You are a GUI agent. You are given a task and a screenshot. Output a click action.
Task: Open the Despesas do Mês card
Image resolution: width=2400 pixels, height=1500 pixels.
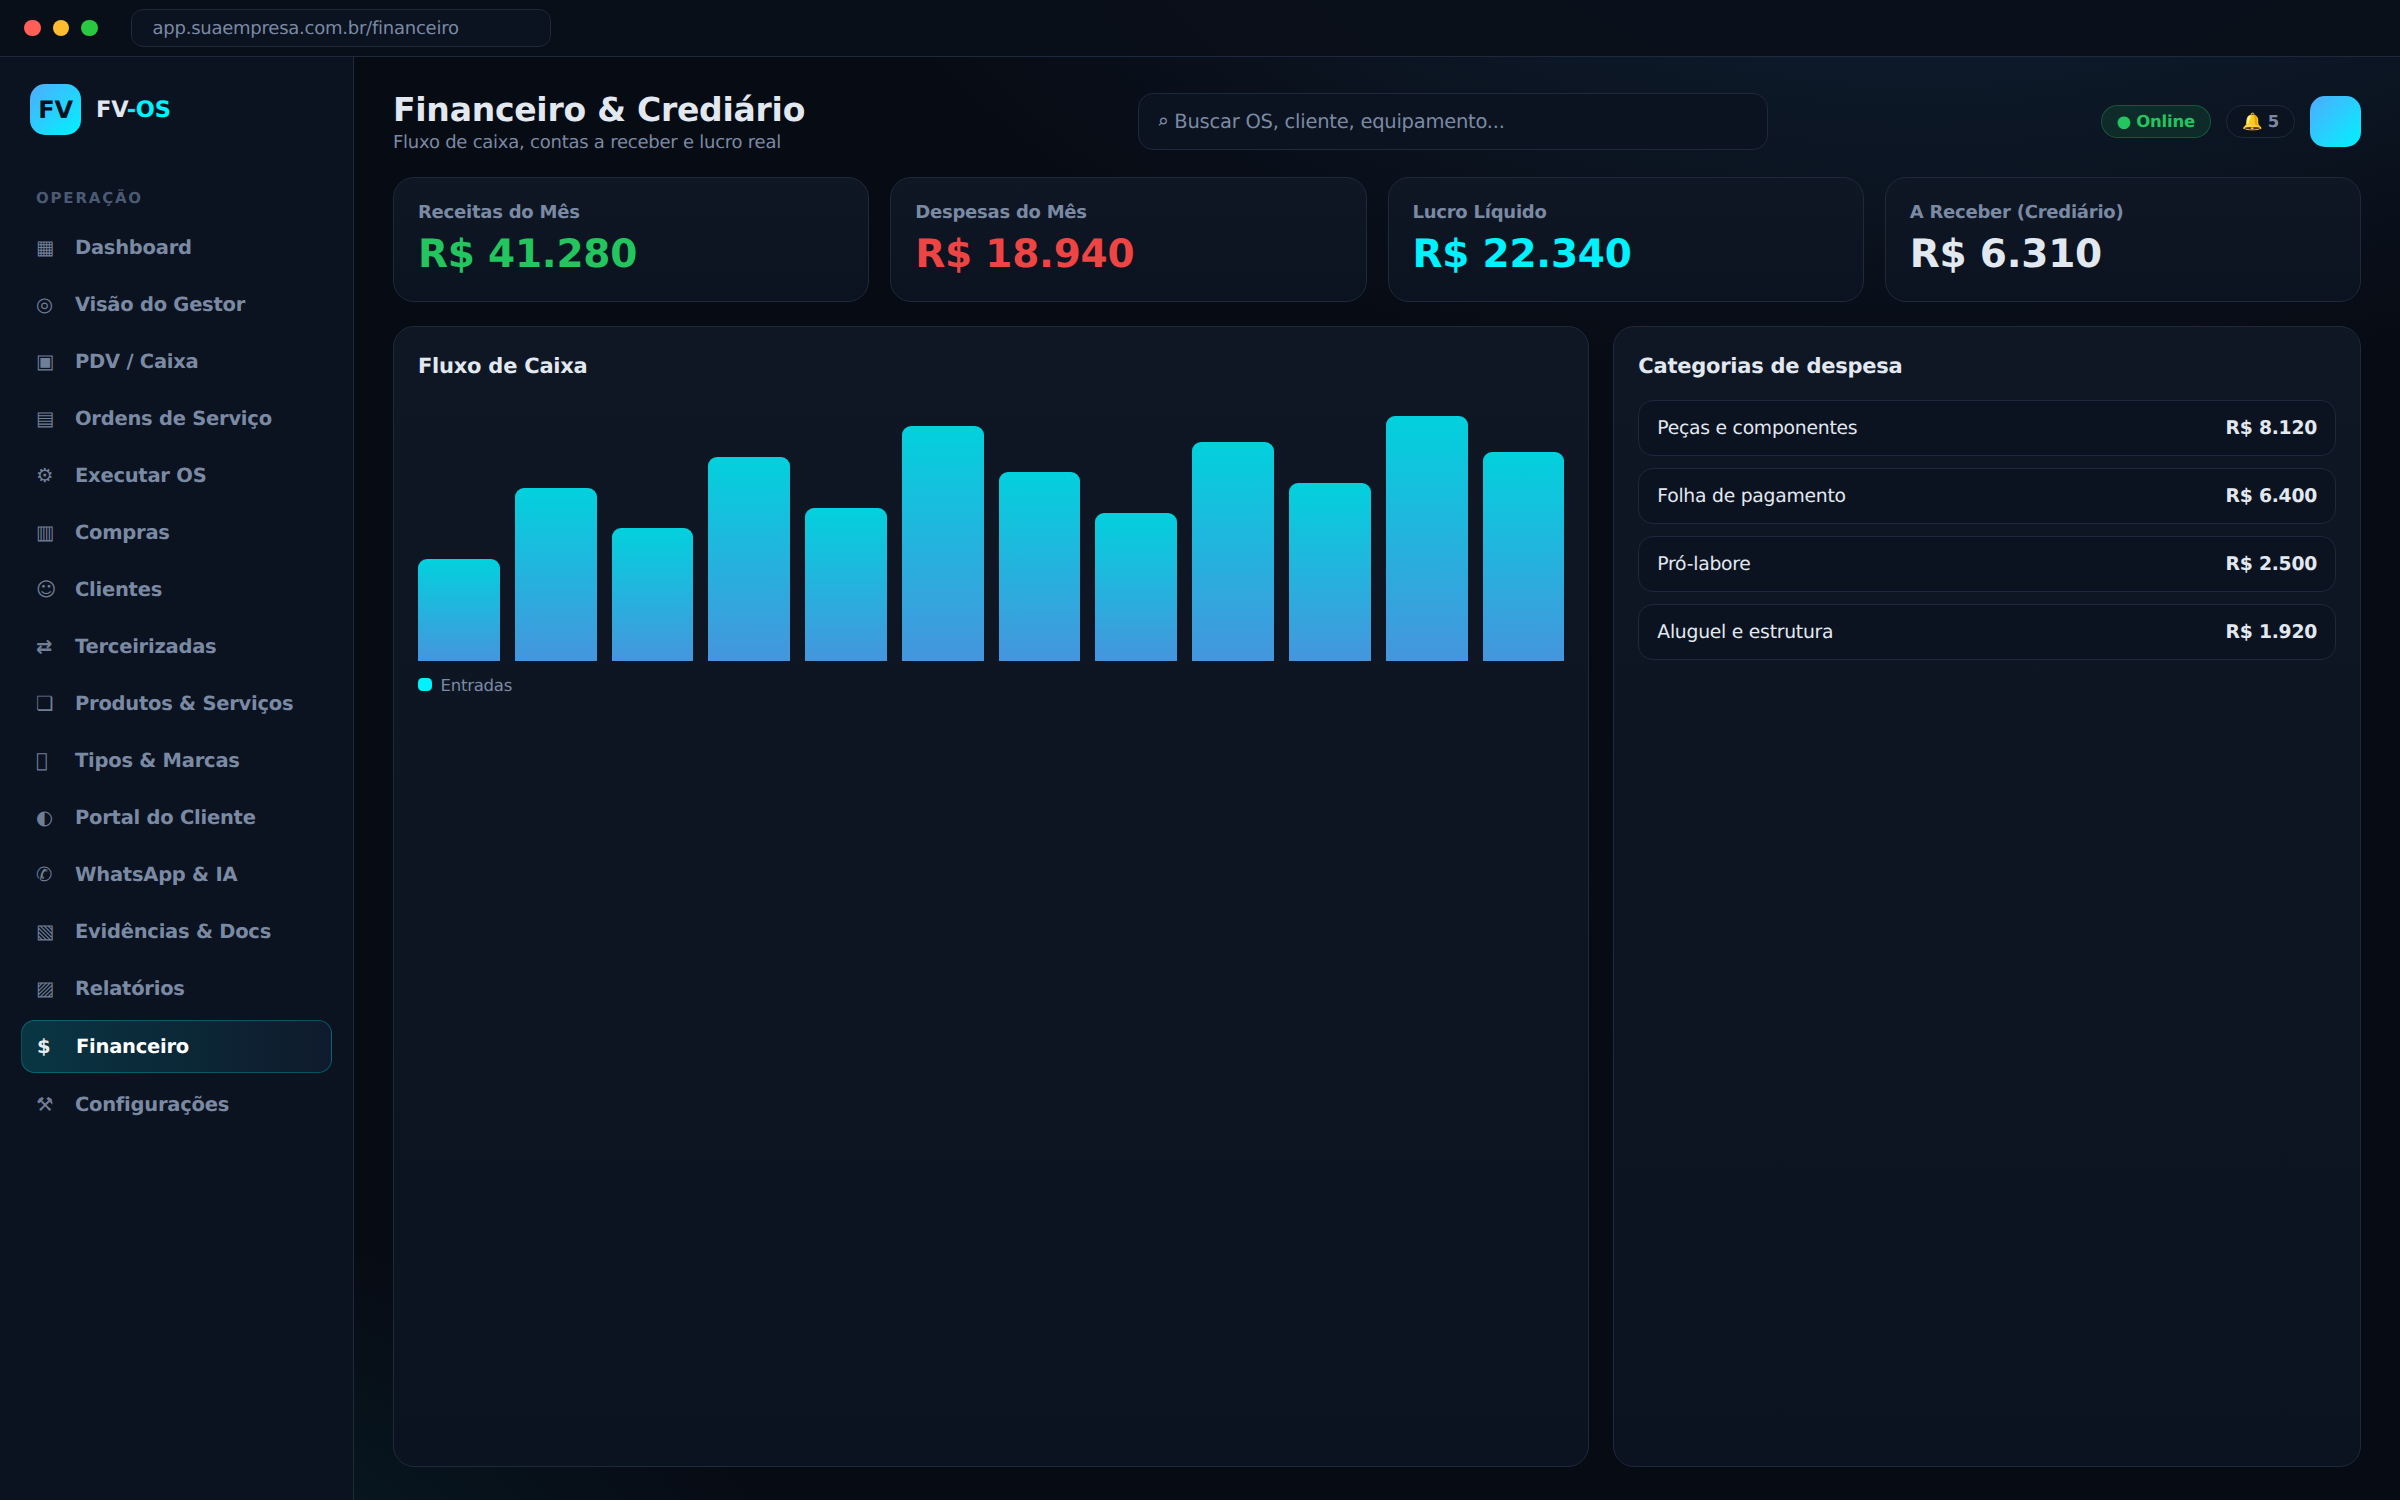[1128, 239]
